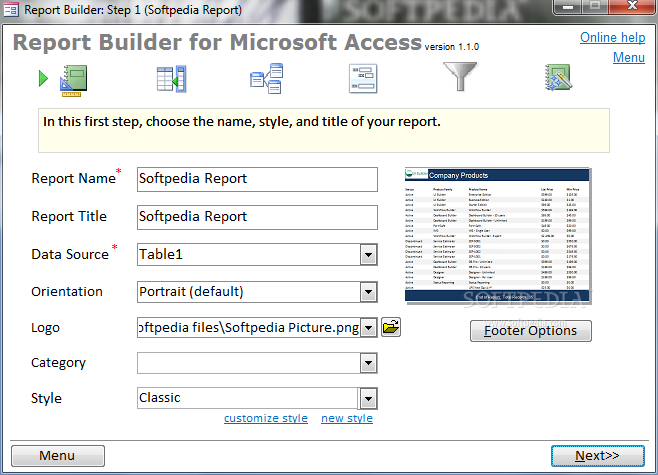Edit the Report Name field
Image resolution: width=658 pixels, height=475 pixels.
257,179
